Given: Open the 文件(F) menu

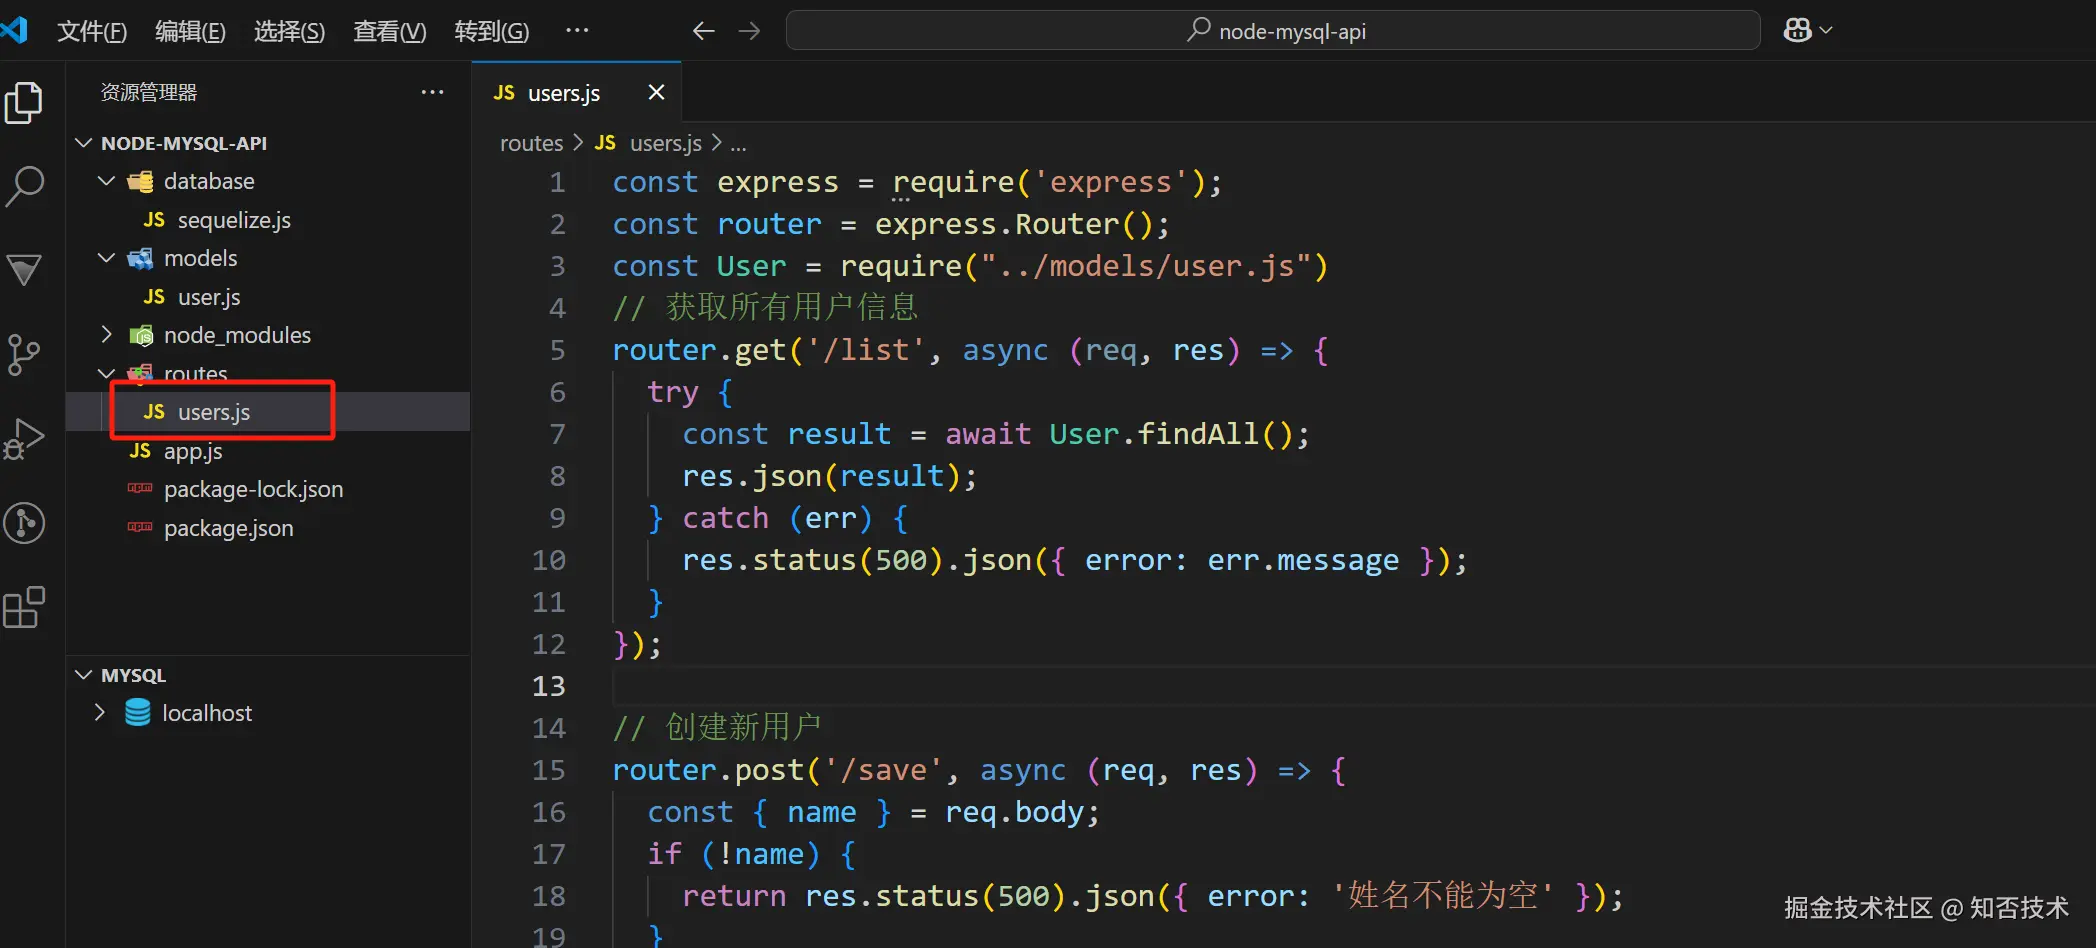Looking at the screenshot, I should [92, 31].
